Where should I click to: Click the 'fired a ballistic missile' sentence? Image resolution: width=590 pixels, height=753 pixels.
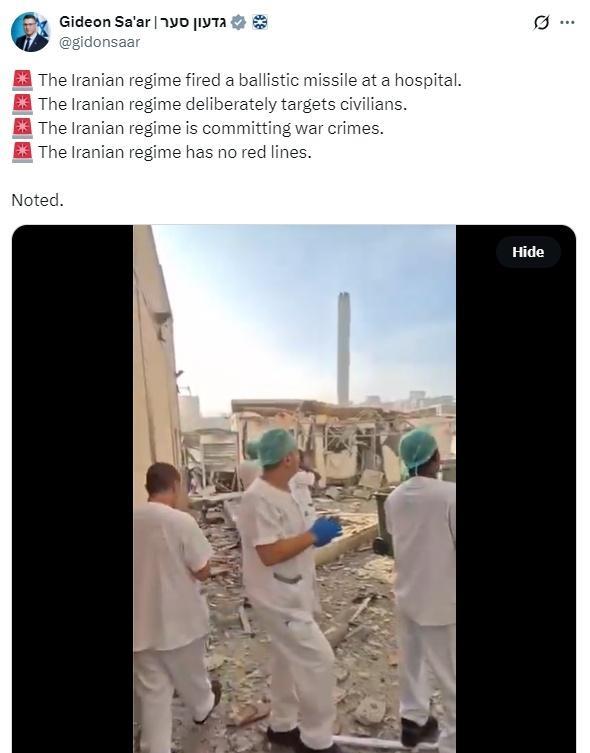pos(250,80)
